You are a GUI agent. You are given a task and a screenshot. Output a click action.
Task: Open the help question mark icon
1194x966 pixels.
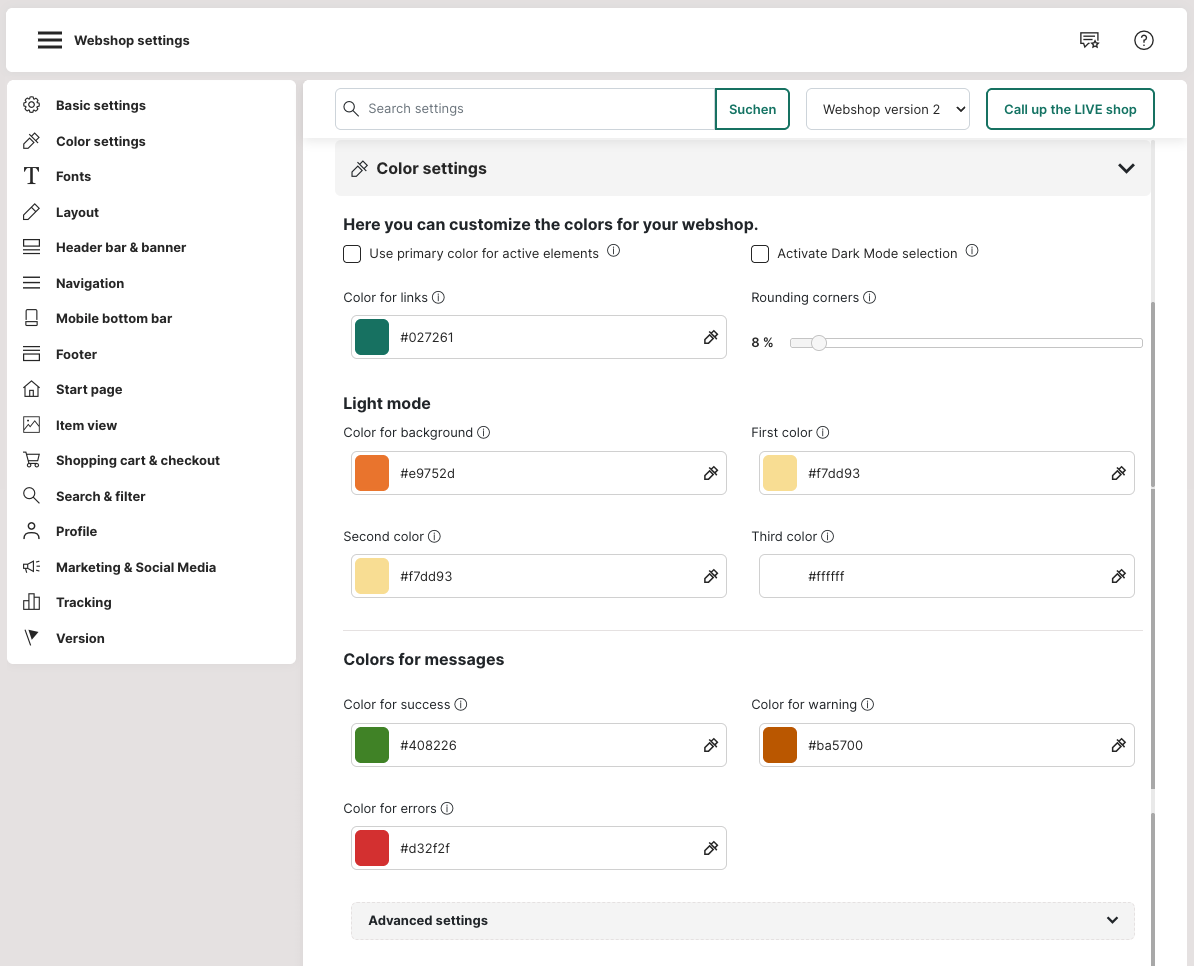1144,40
